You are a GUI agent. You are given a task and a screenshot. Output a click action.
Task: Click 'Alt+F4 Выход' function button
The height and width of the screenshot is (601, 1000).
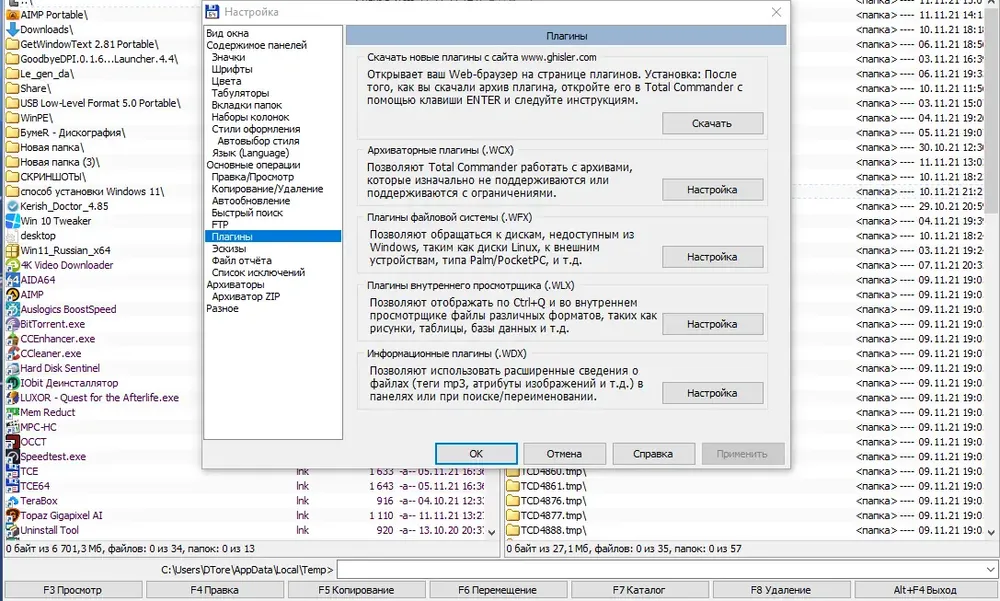point(925,590)
